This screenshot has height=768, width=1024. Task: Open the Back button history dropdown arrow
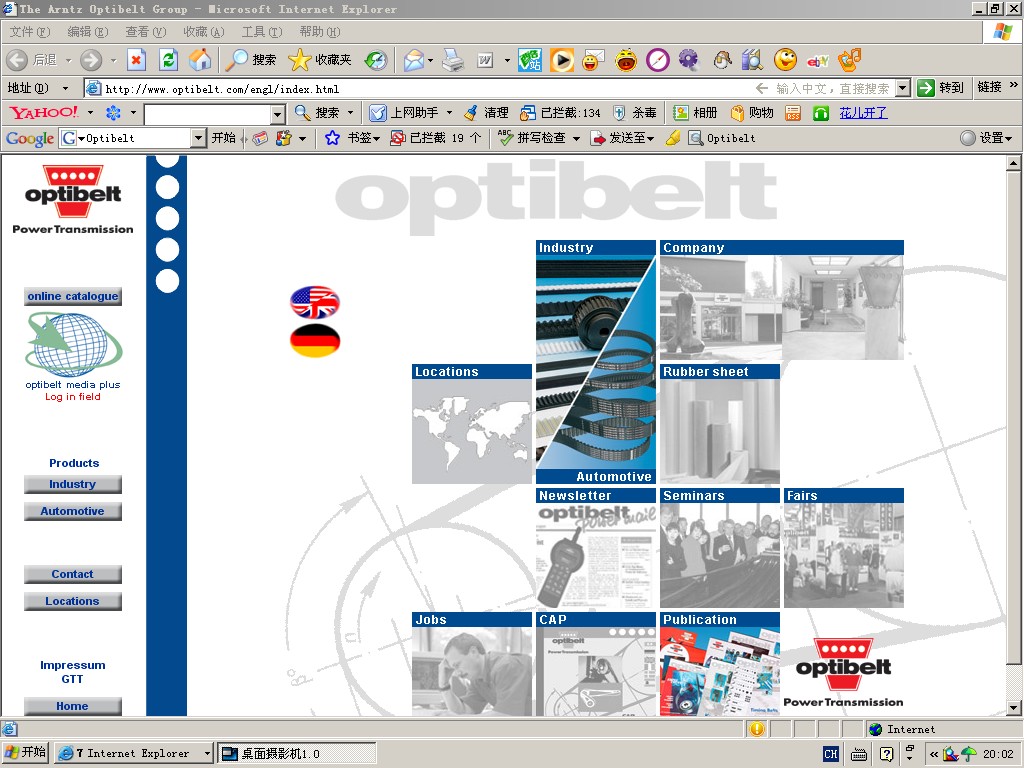[68, 60]
